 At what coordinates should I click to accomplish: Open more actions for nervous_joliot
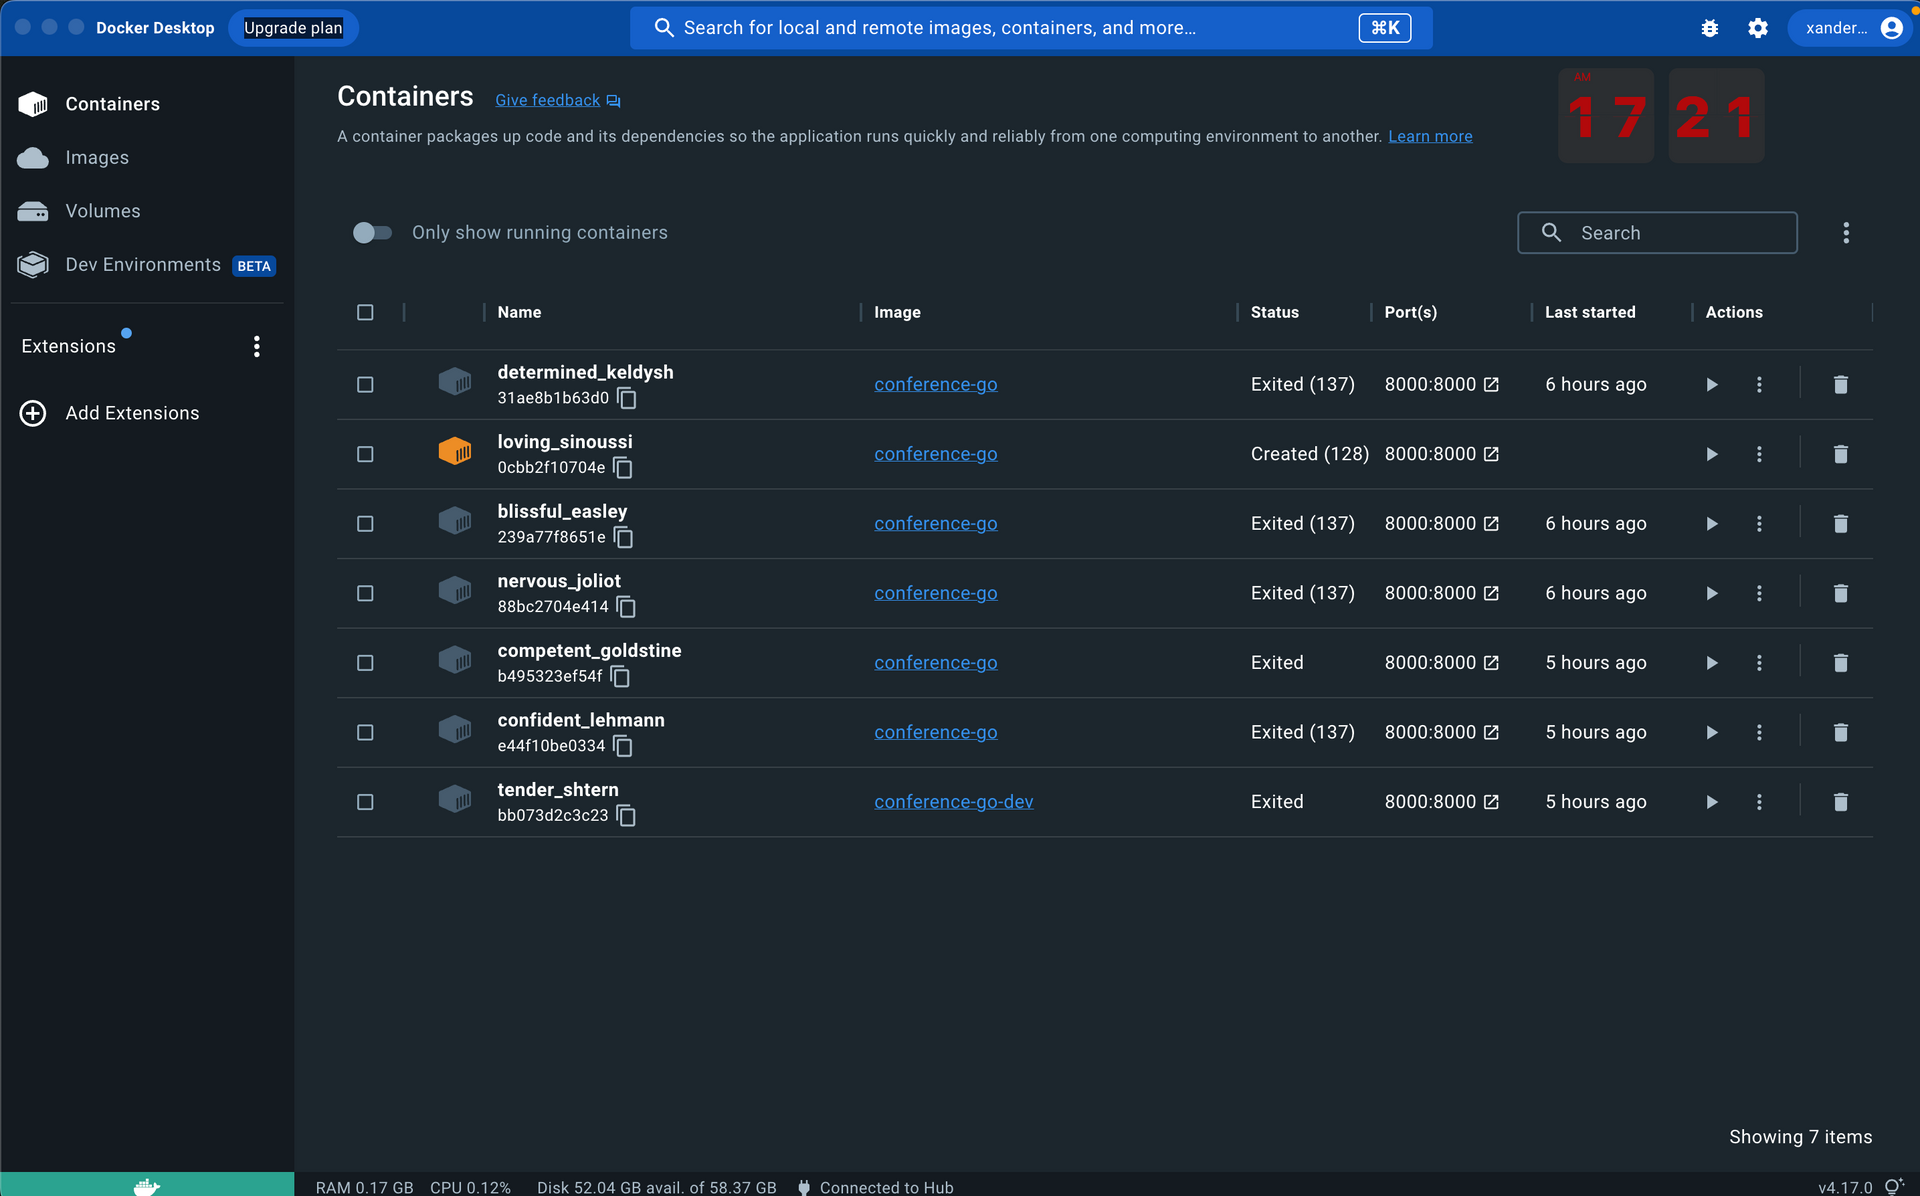pyautogui.click(x=1759, y=594)
